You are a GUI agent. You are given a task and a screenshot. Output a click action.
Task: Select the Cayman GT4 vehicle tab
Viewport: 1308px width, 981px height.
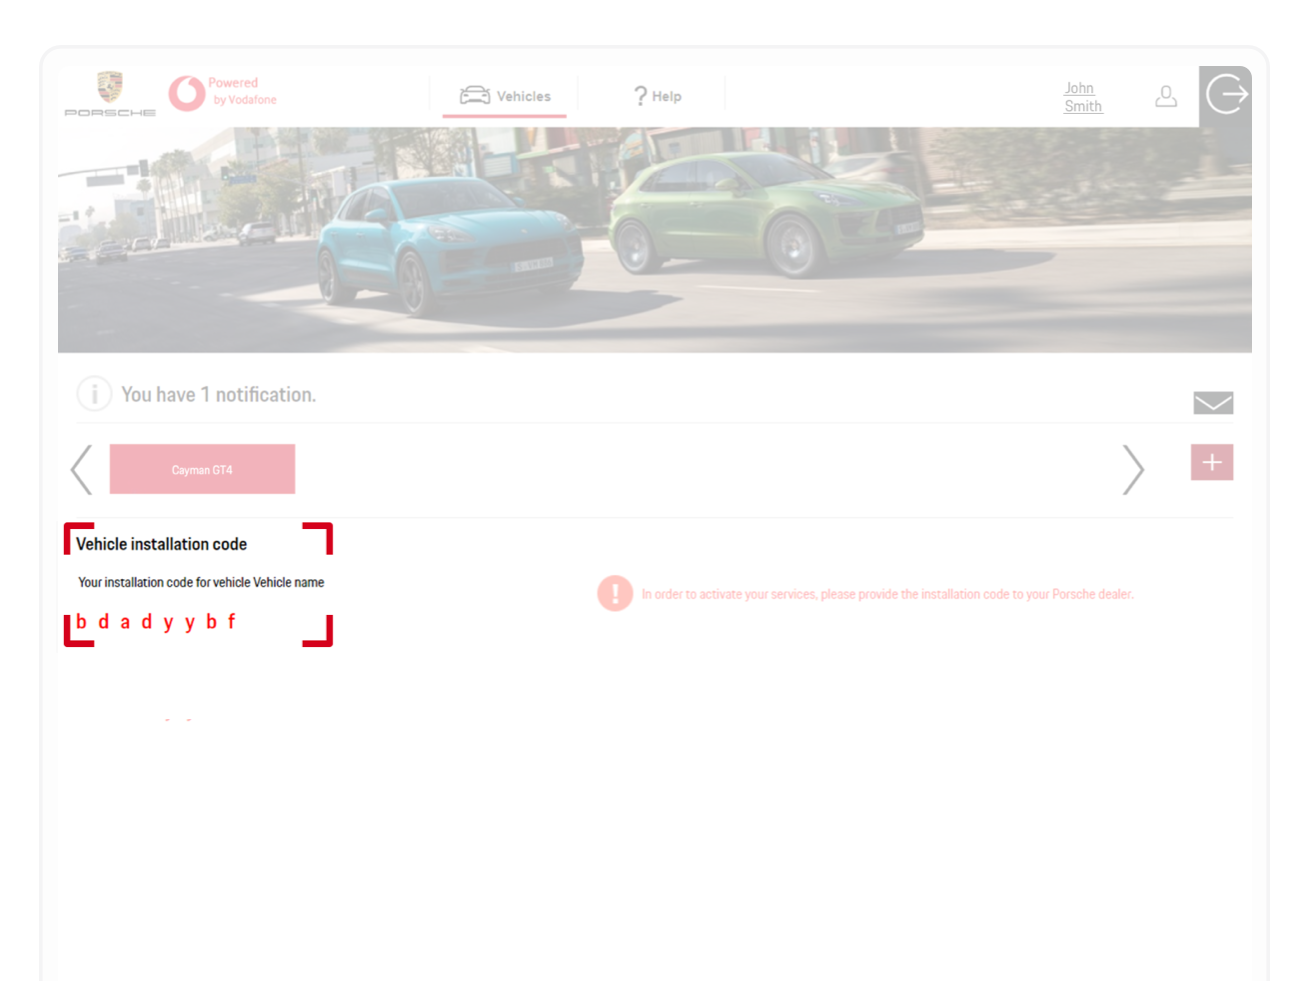click(202, 468)
